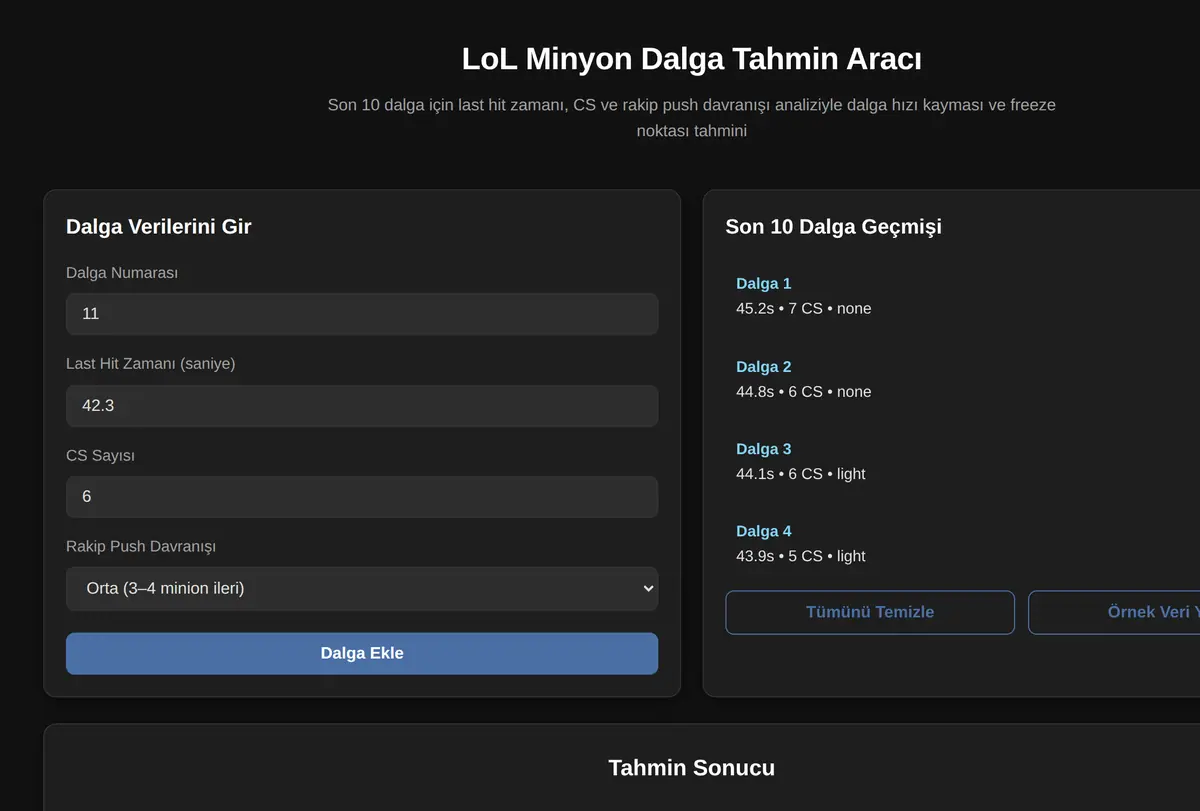Select the Dalga 3 history title
The width and height of the screenshot is (1200, 811).
click(x=764, y=449)
